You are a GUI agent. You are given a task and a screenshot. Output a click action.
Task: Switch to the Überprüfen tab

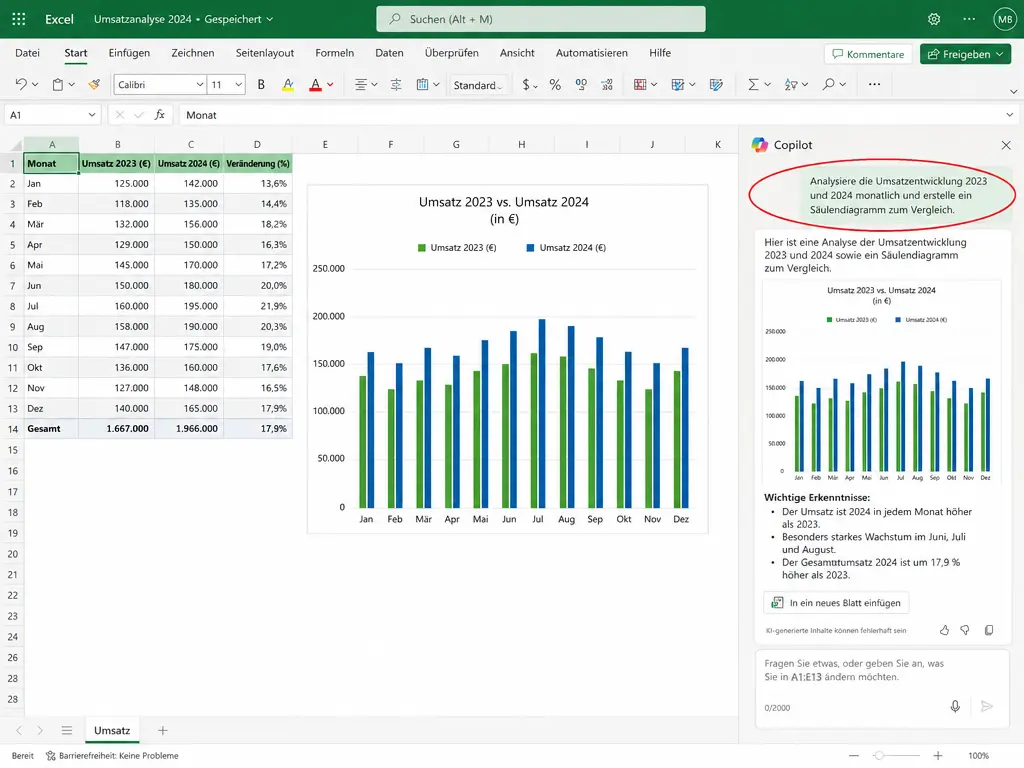pos(451,53)
